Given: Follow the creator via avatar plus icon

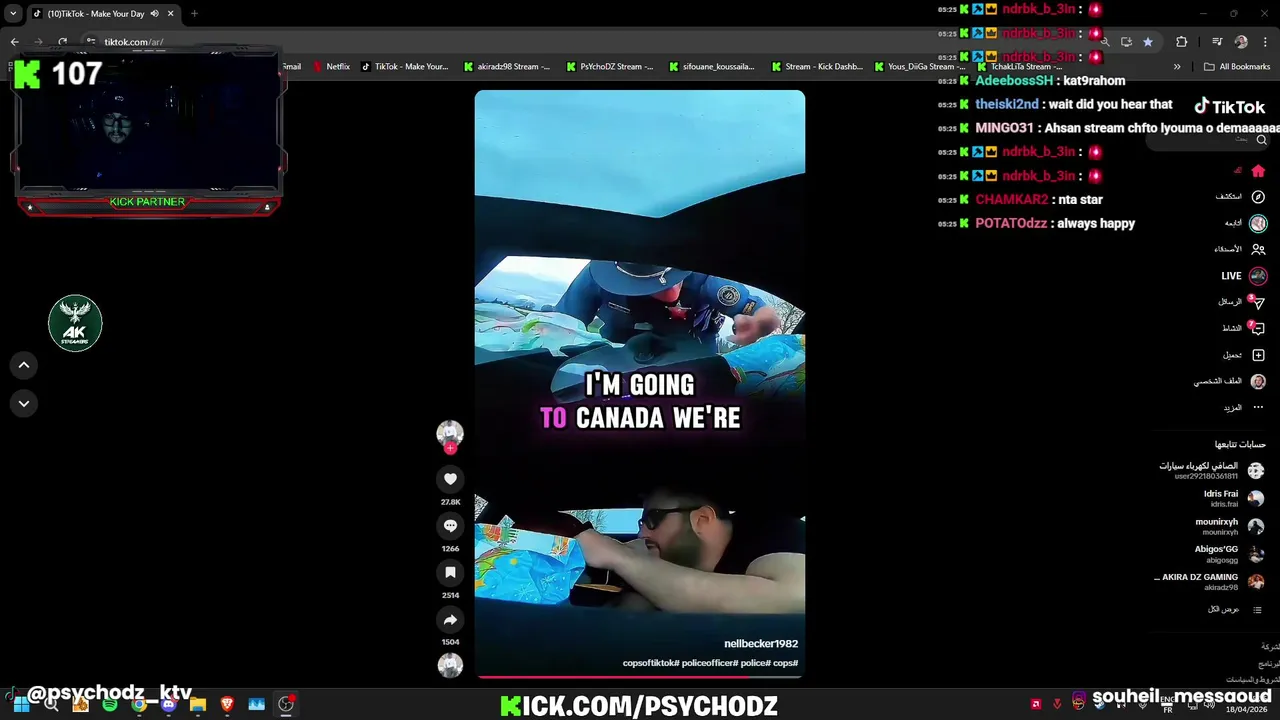Looking at the screenshot, I should click(x=450, y=448).
